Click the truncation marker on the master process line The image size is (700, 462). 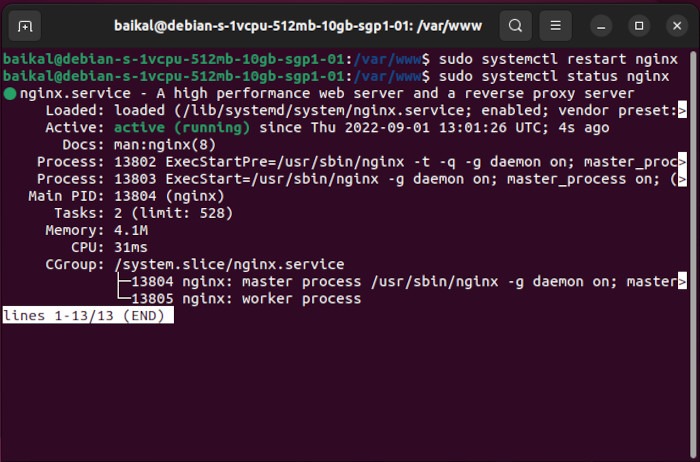point(682,282)
